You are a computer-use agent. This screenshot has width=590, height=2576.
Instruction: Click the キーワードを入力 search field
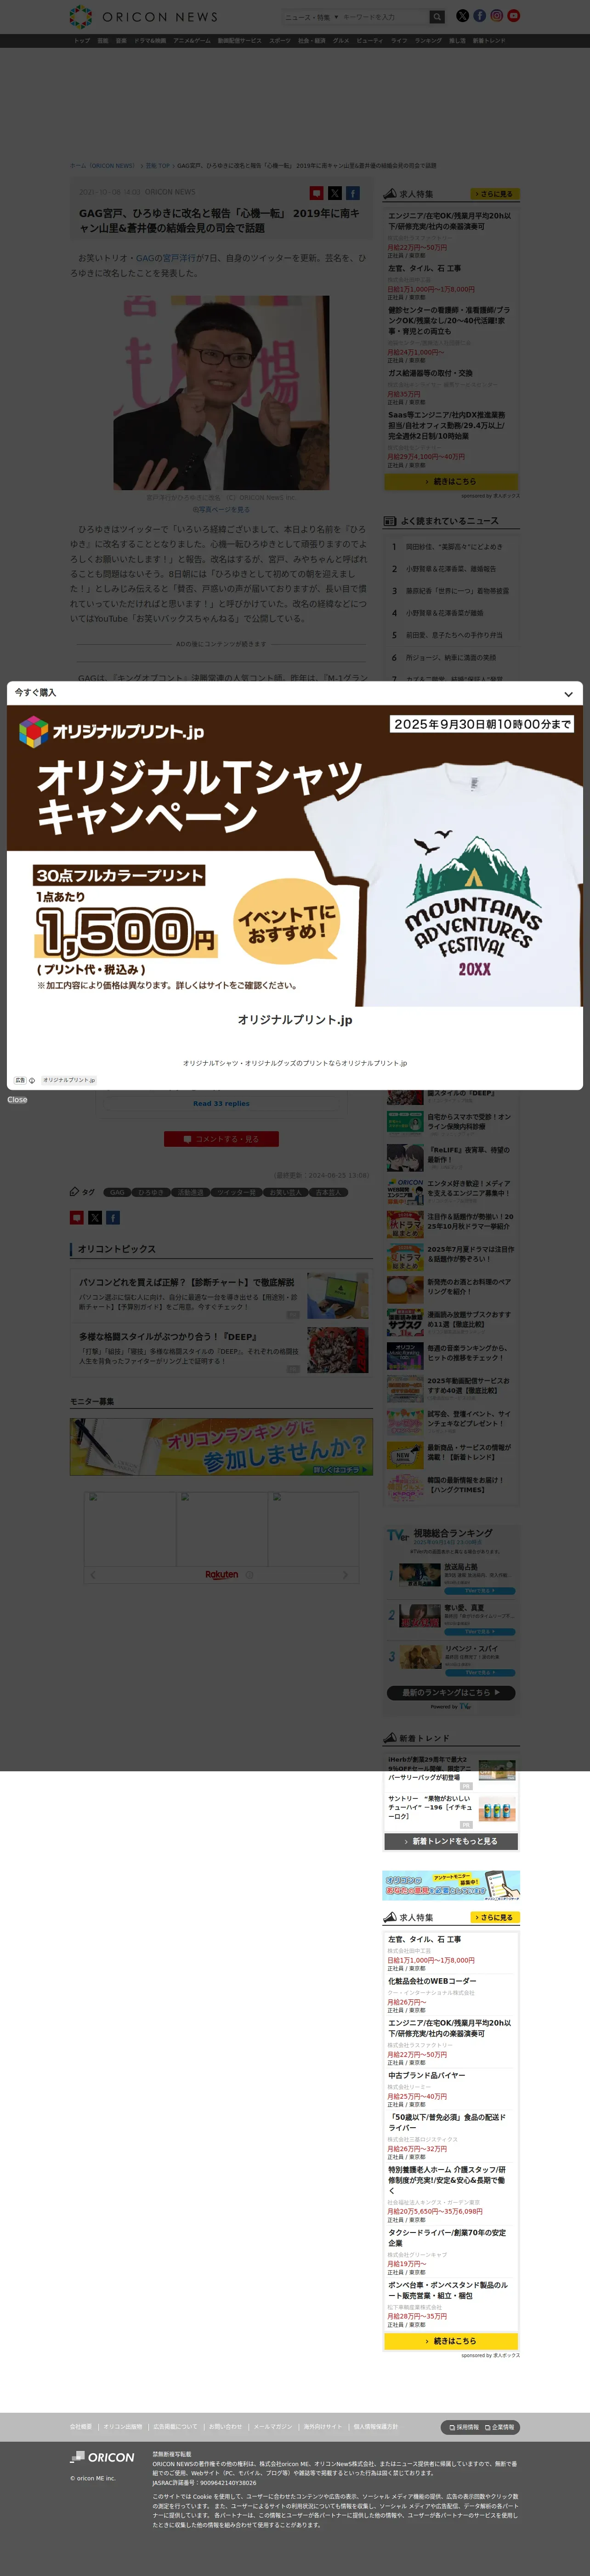point(384,17)
